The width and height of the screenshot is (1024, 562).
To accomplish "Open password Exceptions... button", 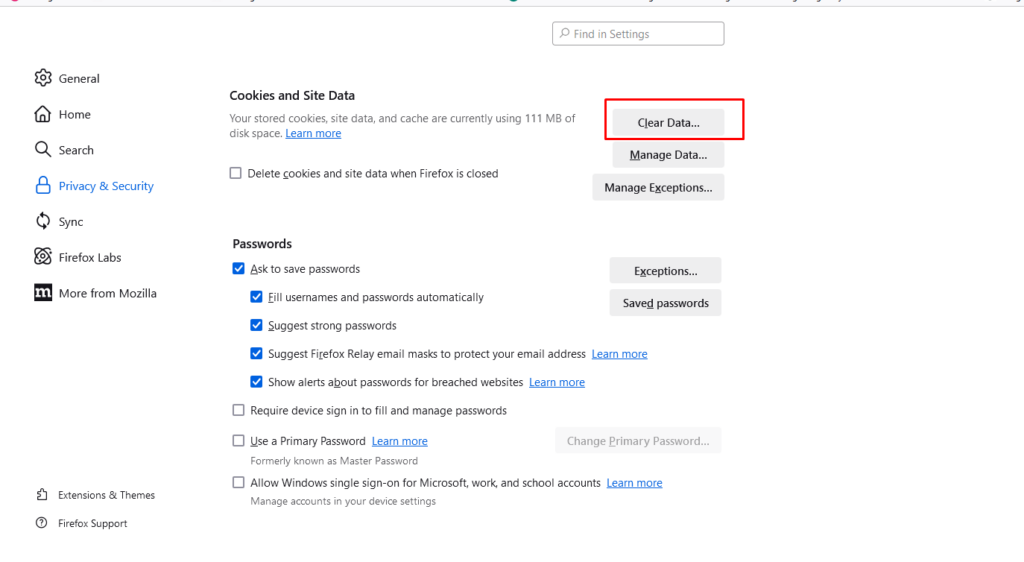I will [665, 270].
